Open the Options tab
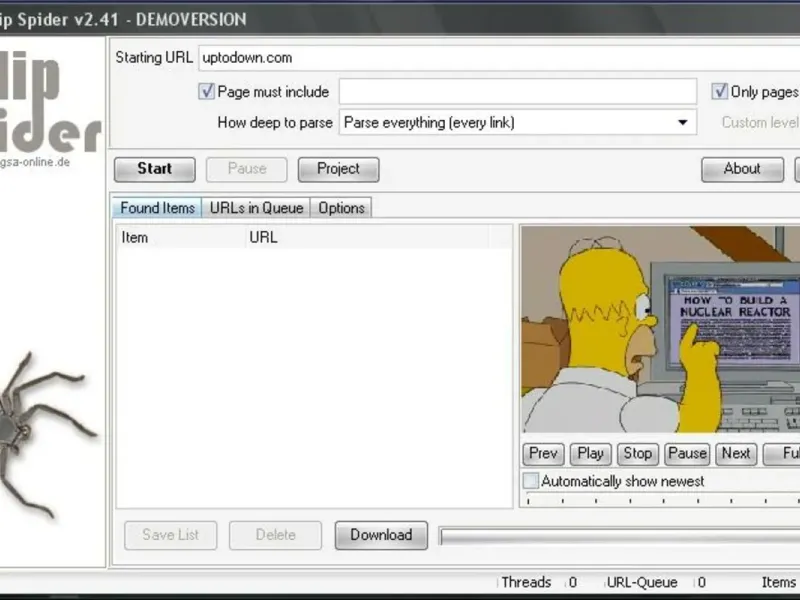 click(341, 208)
